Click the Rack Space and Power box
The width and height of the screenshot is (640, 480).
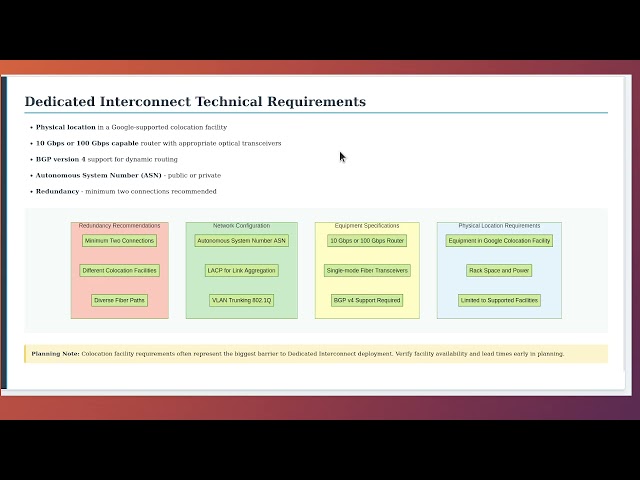(x=499, y=271)
